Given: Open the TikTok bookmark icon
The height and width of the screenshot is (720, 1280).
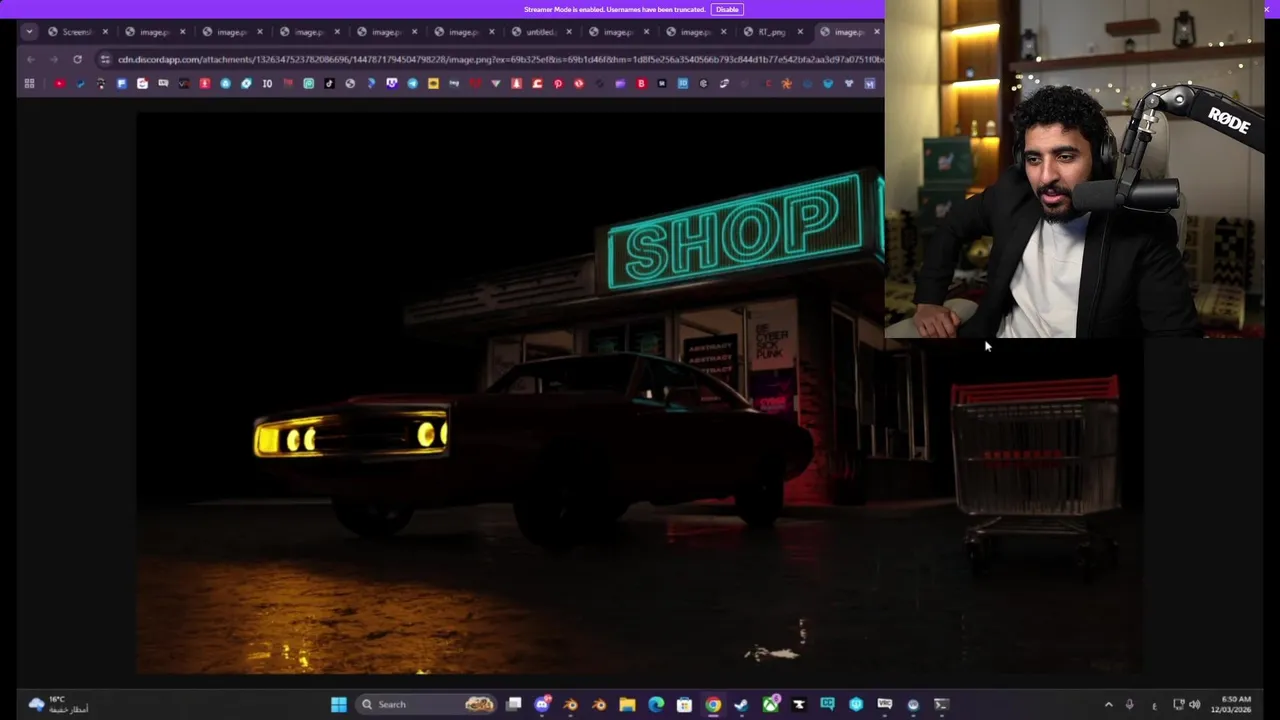Looking at the screenshot, I should coord(329,84).
